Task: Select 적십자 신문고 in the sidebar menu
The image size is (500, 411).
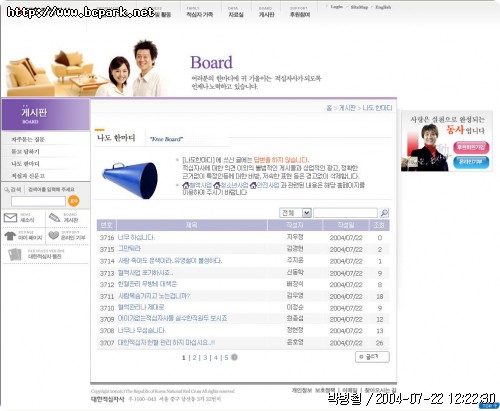Action: (28, 175)
